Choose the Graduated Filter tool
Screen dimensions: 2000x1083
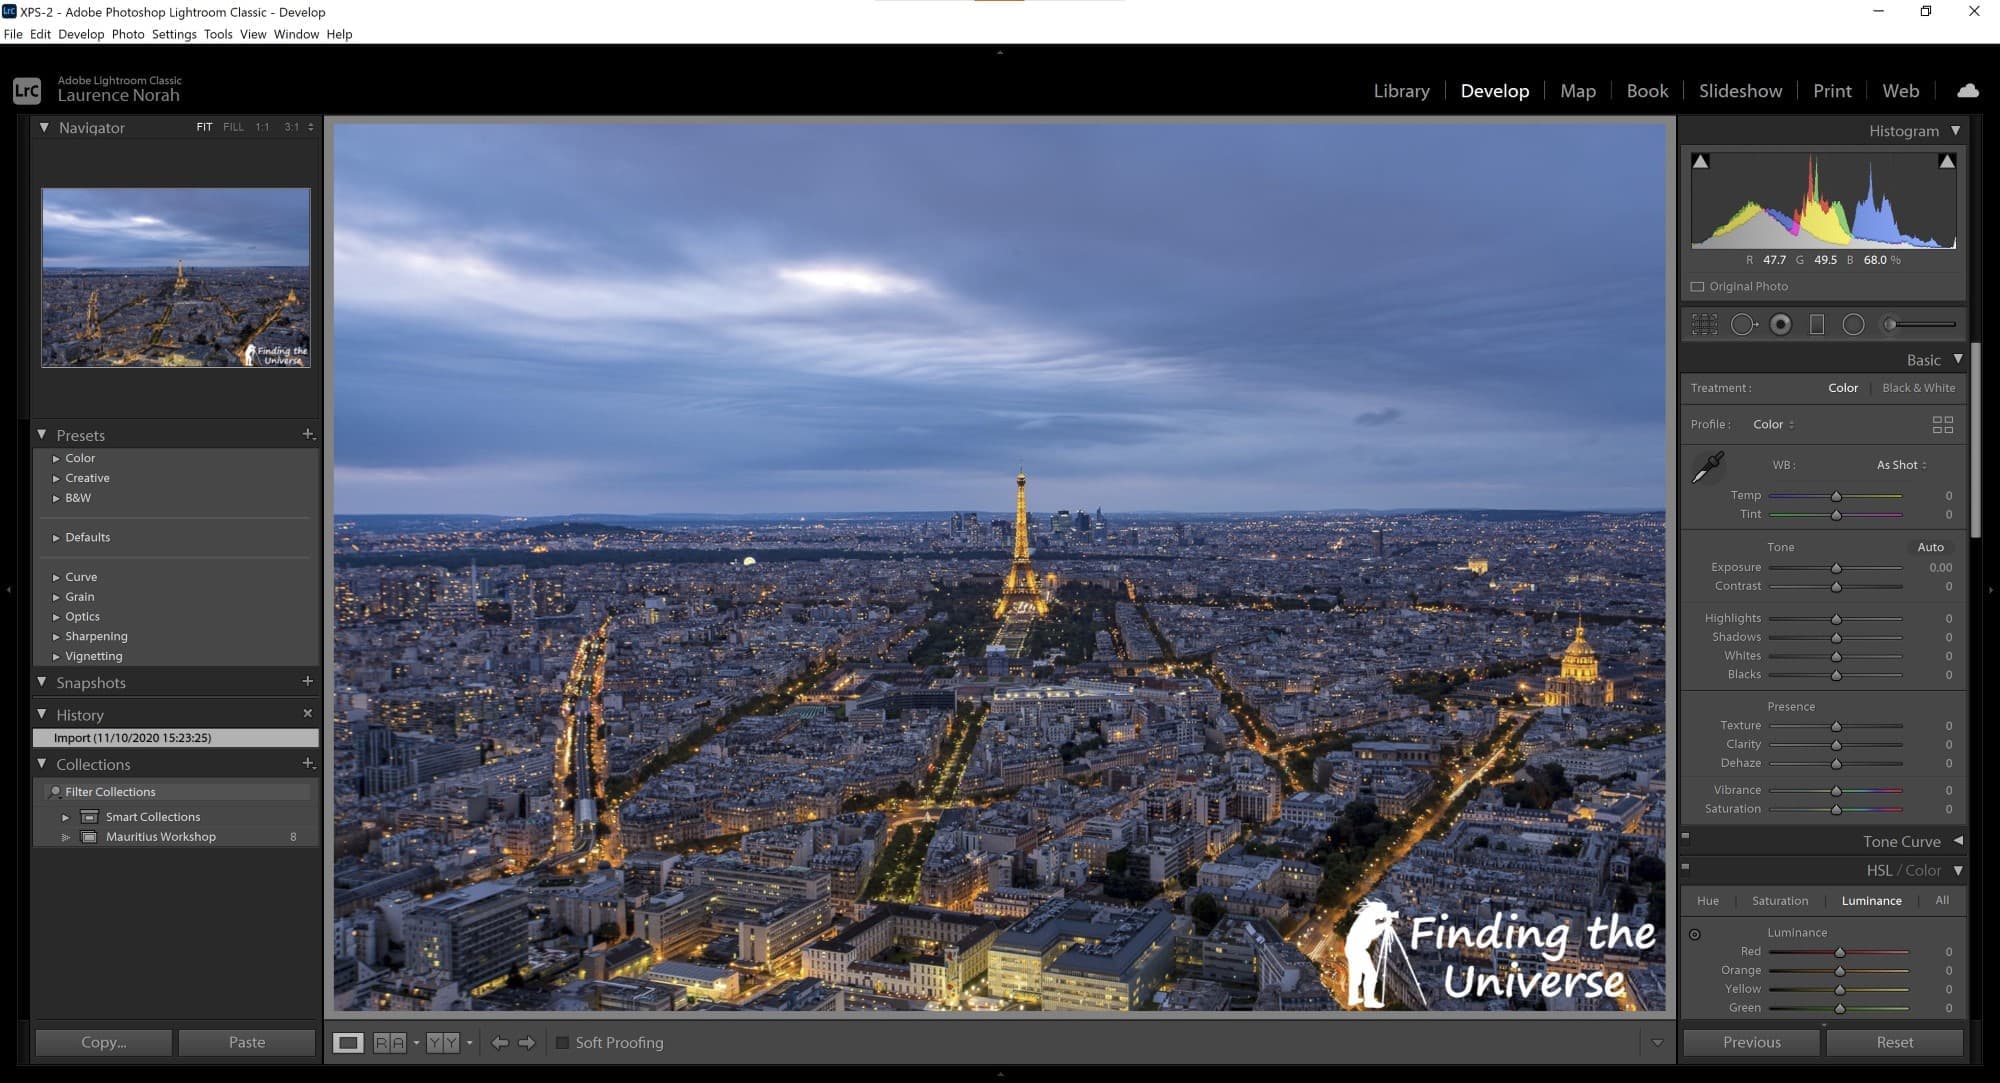click(1817, 324)
